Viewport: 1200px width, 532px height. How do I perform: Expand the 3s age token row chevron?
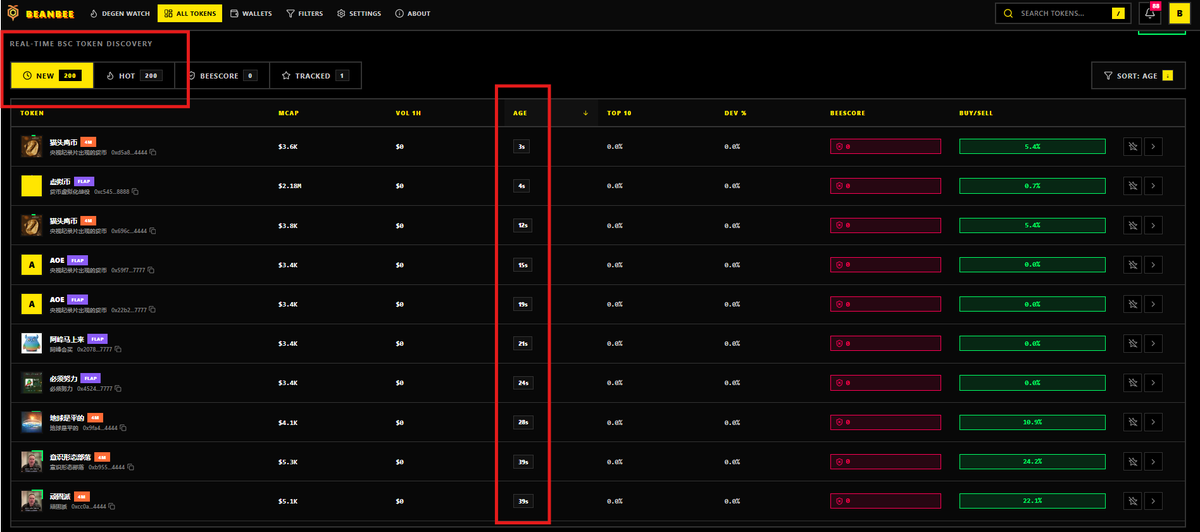point(1153,146)
